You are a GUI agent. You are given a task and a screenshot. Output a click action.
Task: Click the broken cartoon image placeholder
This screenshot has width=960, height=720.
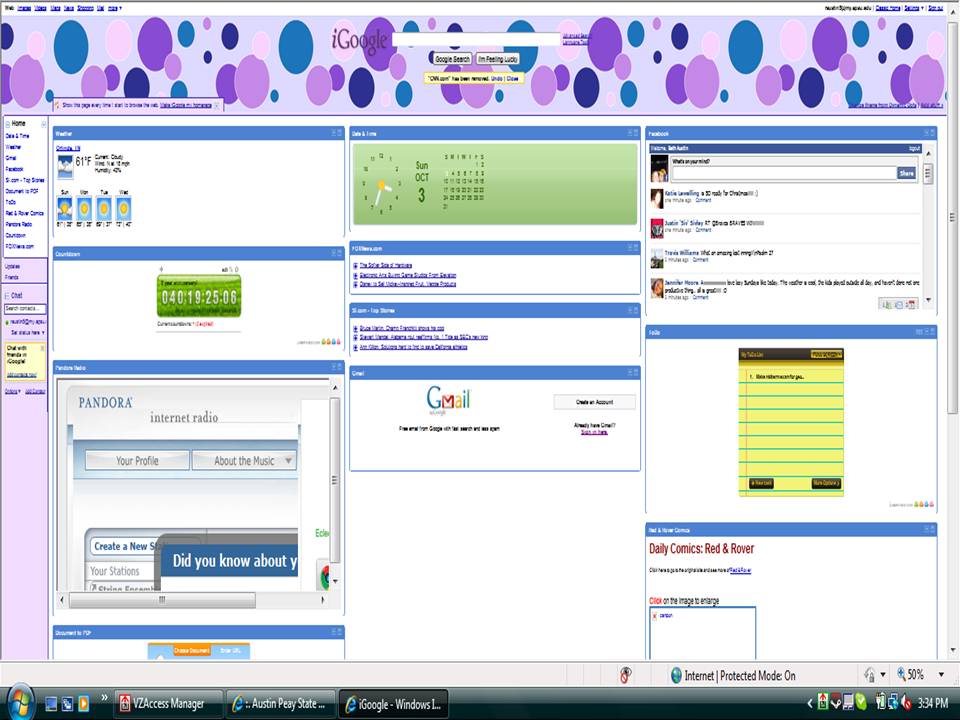point(702,632)
